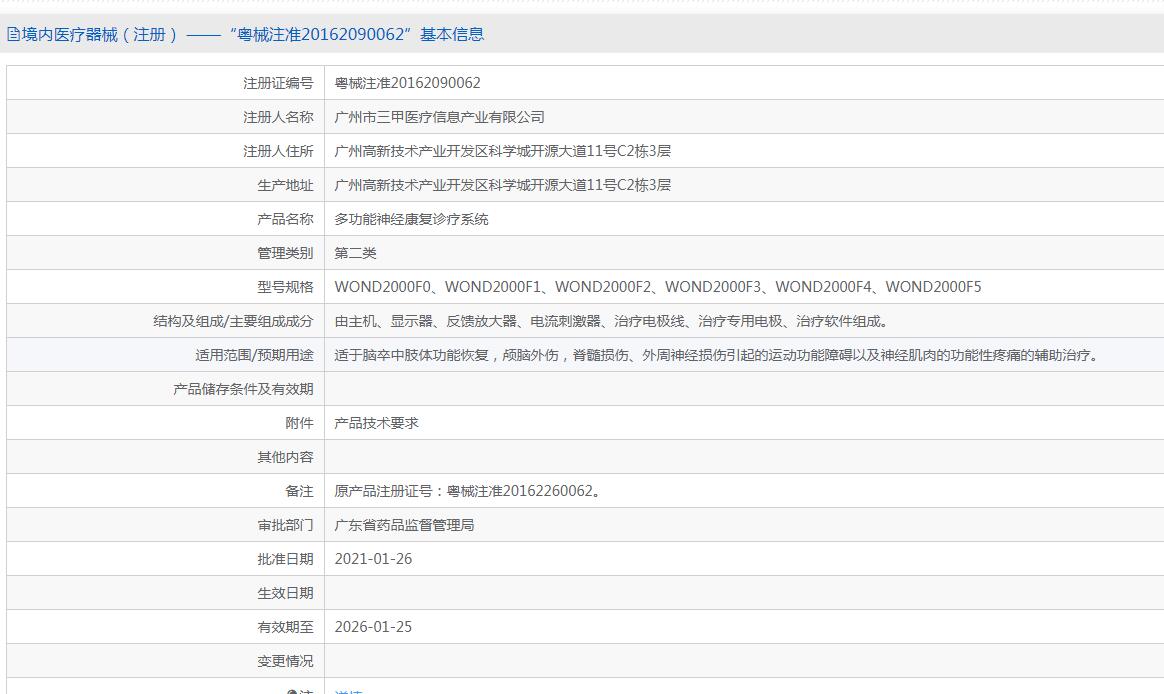Select the label '备注'
This screenshot has width=1164, height=694.
300,491
